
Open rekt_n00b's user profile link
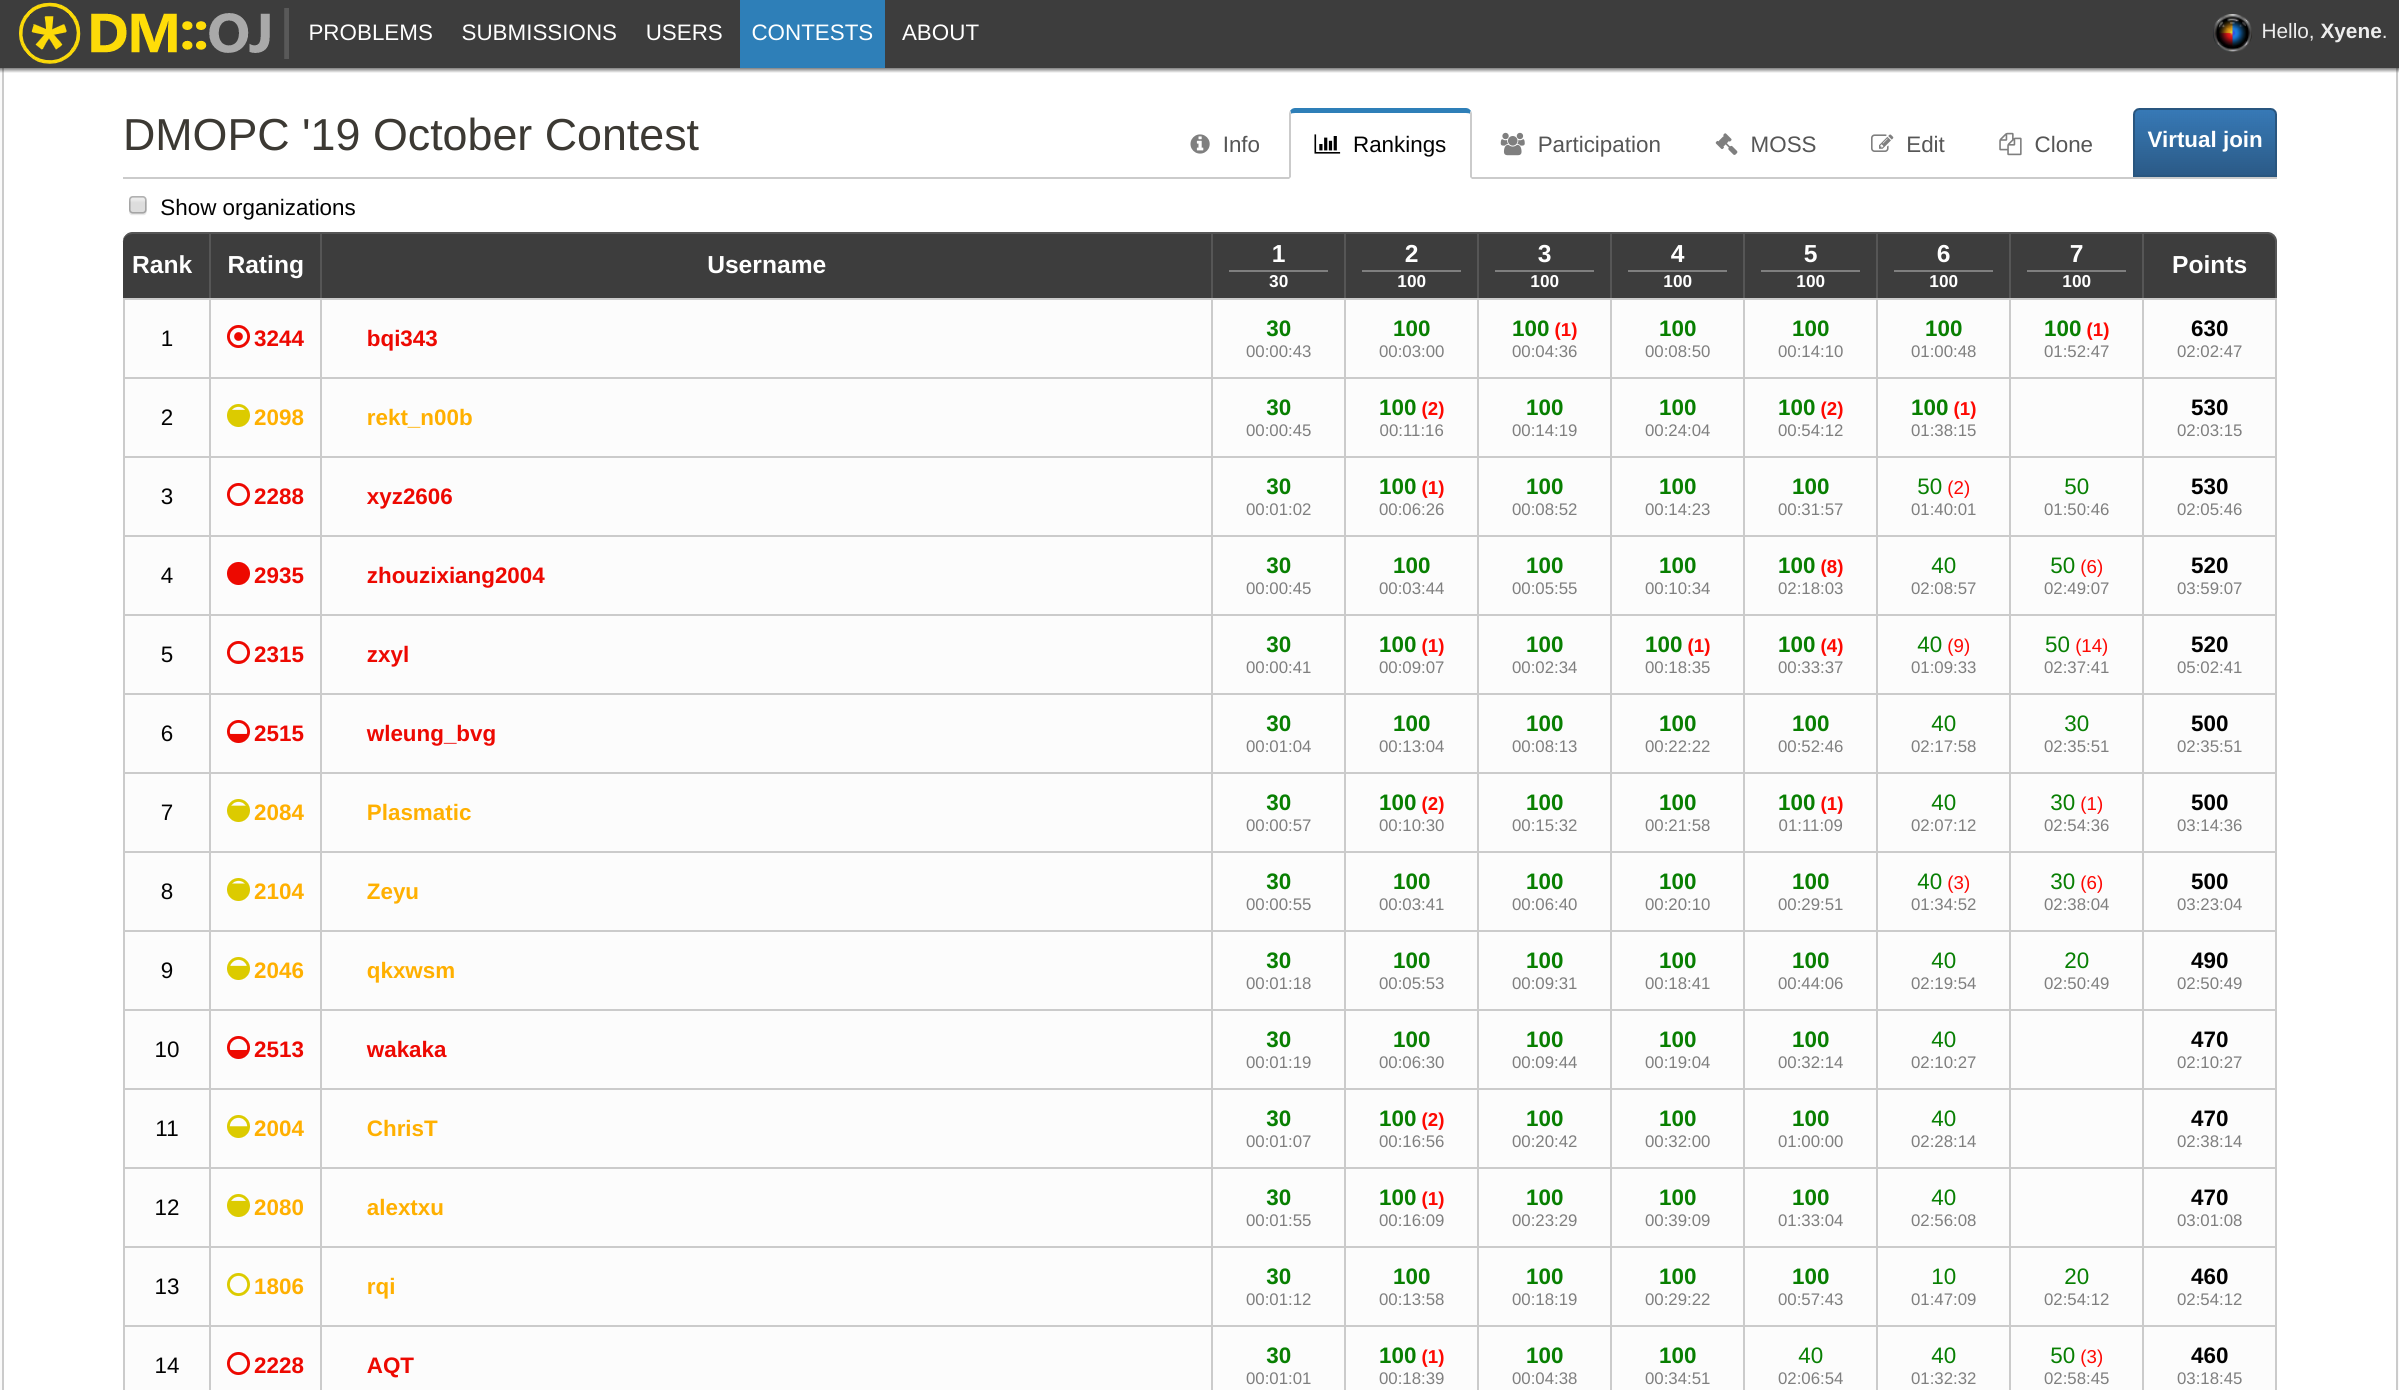pos(419,417)
